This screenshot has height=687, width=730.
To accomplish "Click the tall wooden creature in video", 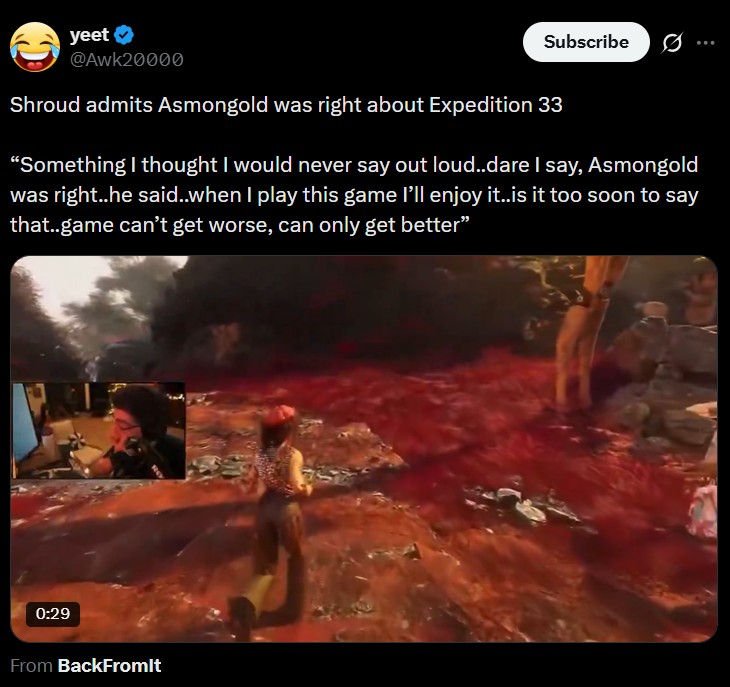I will 583,330.
